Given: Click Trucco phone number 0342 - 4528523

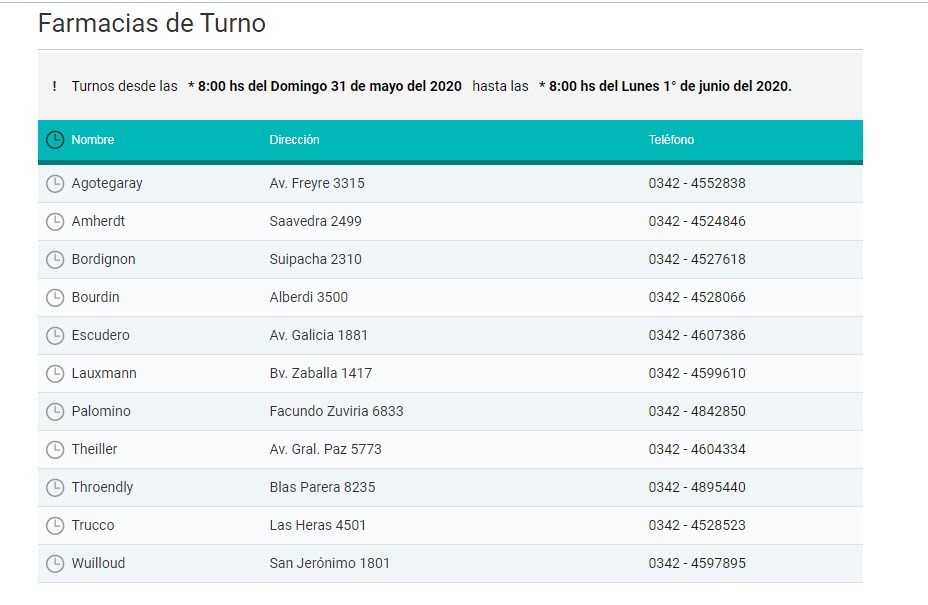Looking at the screenshot, I should [x=696, y=526].
